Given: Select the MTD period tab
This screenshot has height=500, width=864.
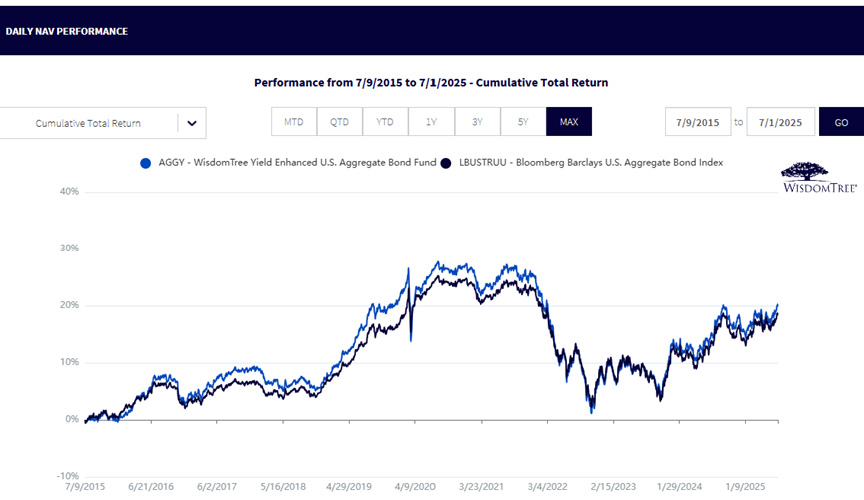Looking at the screenshot, I should coord(294,122).
